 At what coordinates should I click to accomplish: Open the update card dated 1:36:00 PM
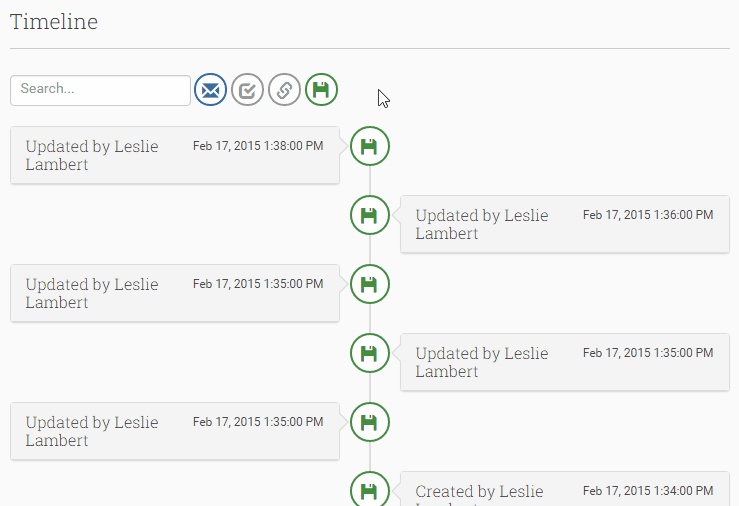565,224
